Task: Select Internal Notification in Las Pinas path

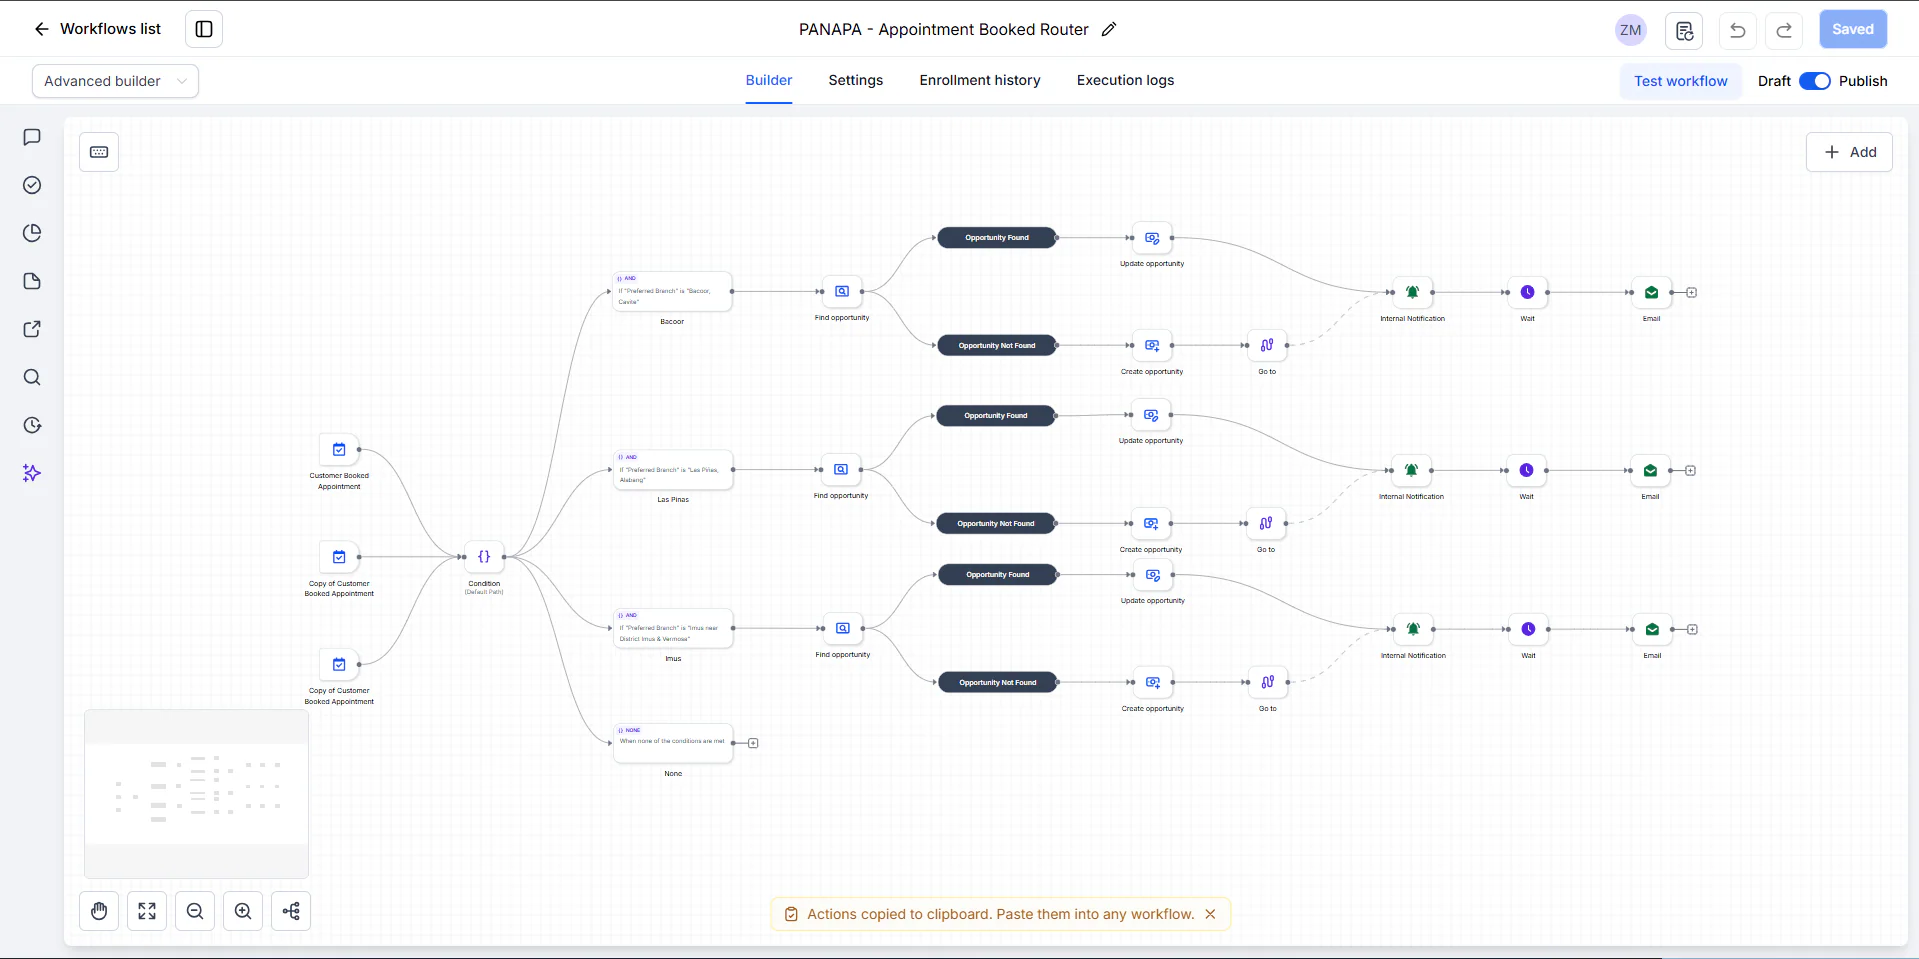Action: (x=1411, y=471)
